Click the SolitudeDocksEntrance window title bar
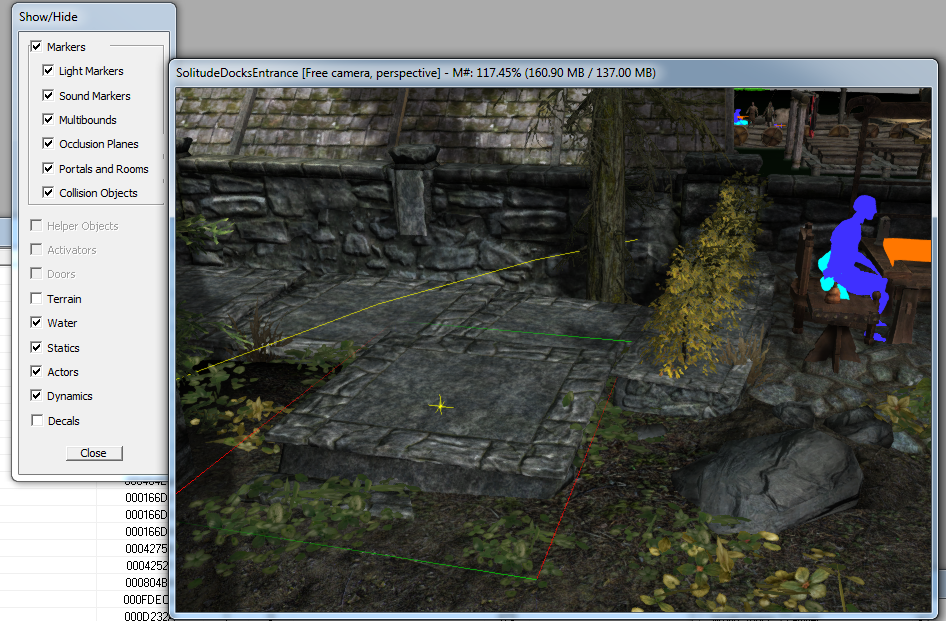Image resolution: width=946 pixels, height=621 pixels. coord(553,73)
